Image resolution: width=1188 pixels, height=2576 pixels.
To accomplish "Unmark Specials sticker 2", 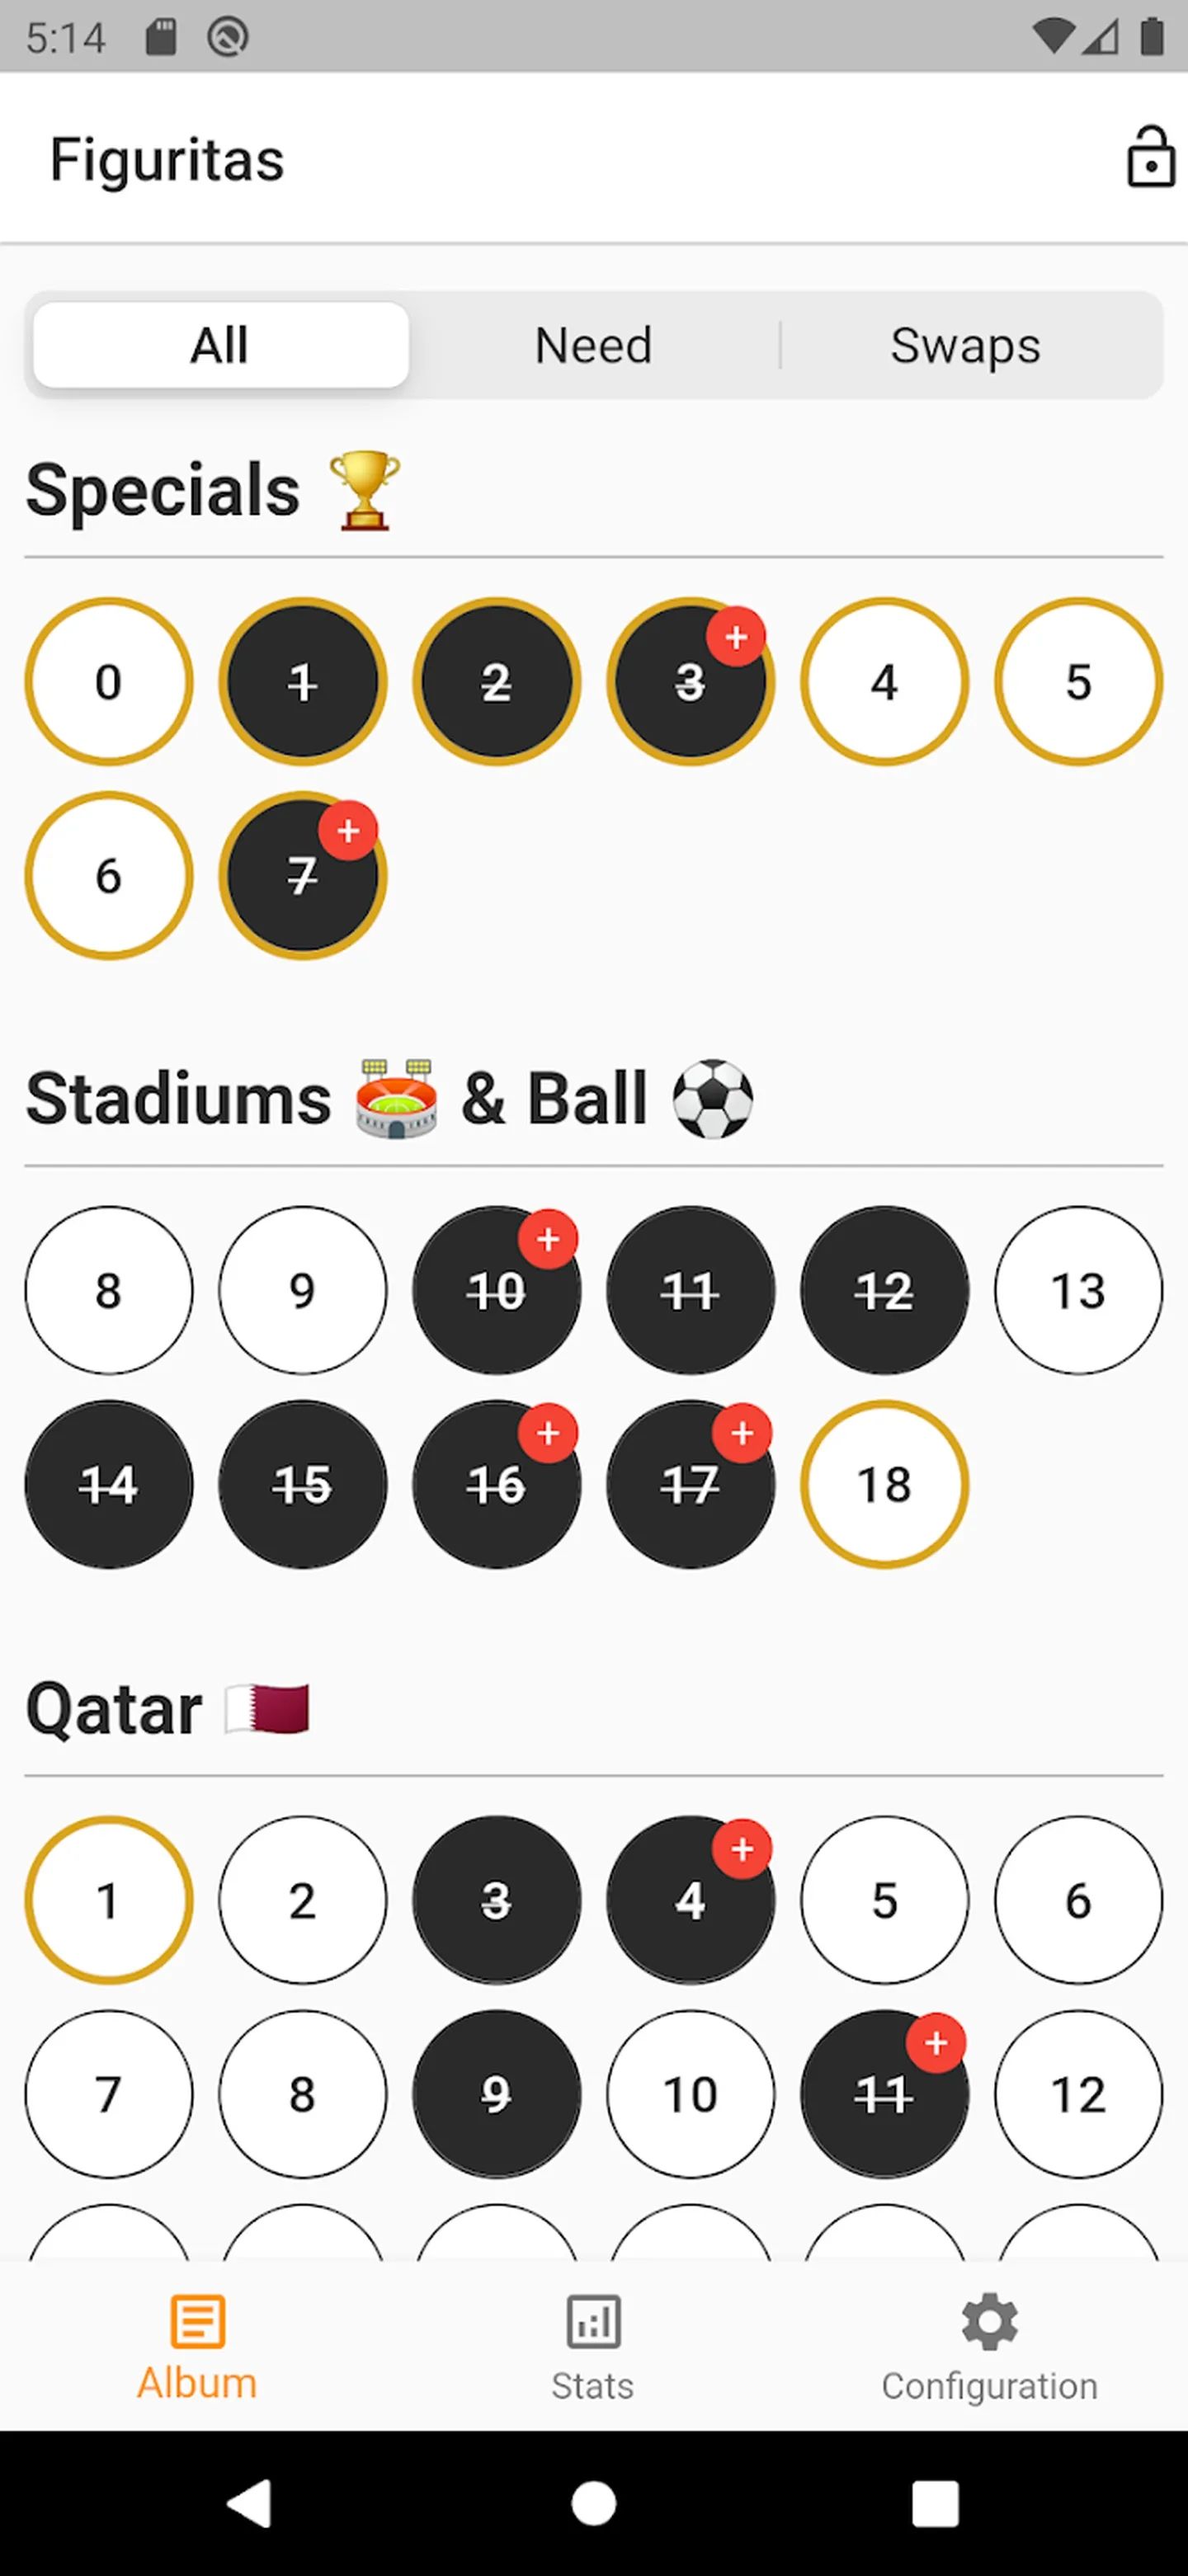I will coord(496,682).
